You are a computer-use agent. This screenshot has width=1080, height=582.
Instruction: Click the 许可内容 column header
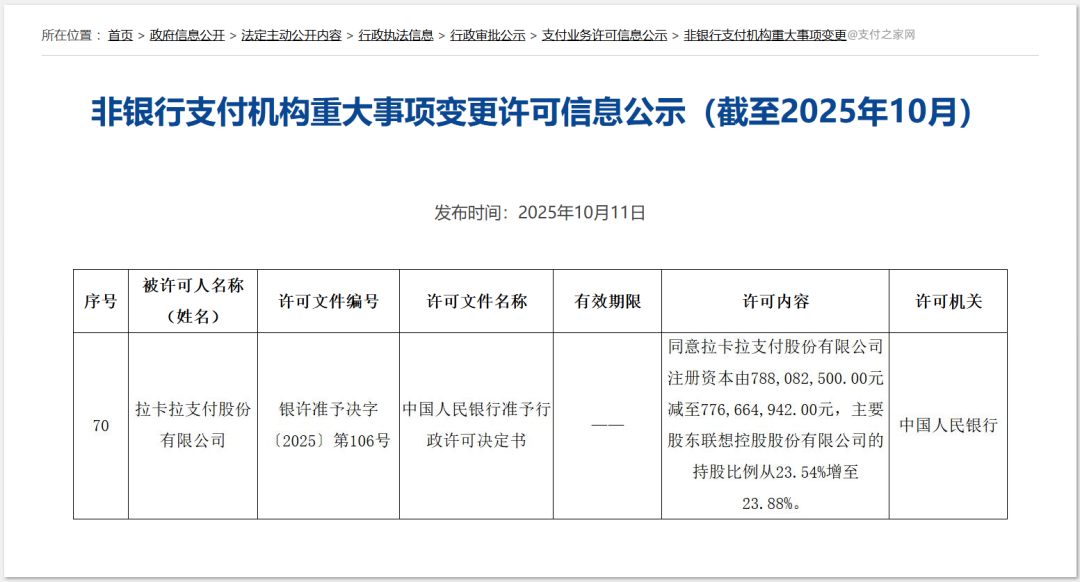(776, 301)
